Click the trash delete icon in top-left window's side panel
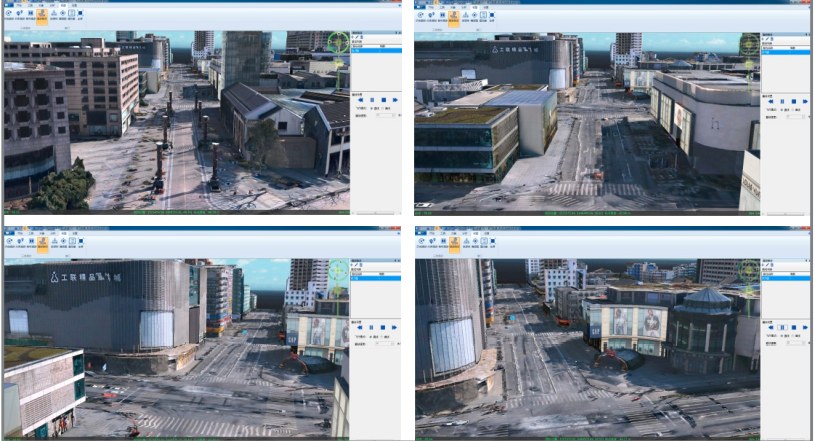The height and width of the screenshot is (441, 815). (x=362, y=37)
